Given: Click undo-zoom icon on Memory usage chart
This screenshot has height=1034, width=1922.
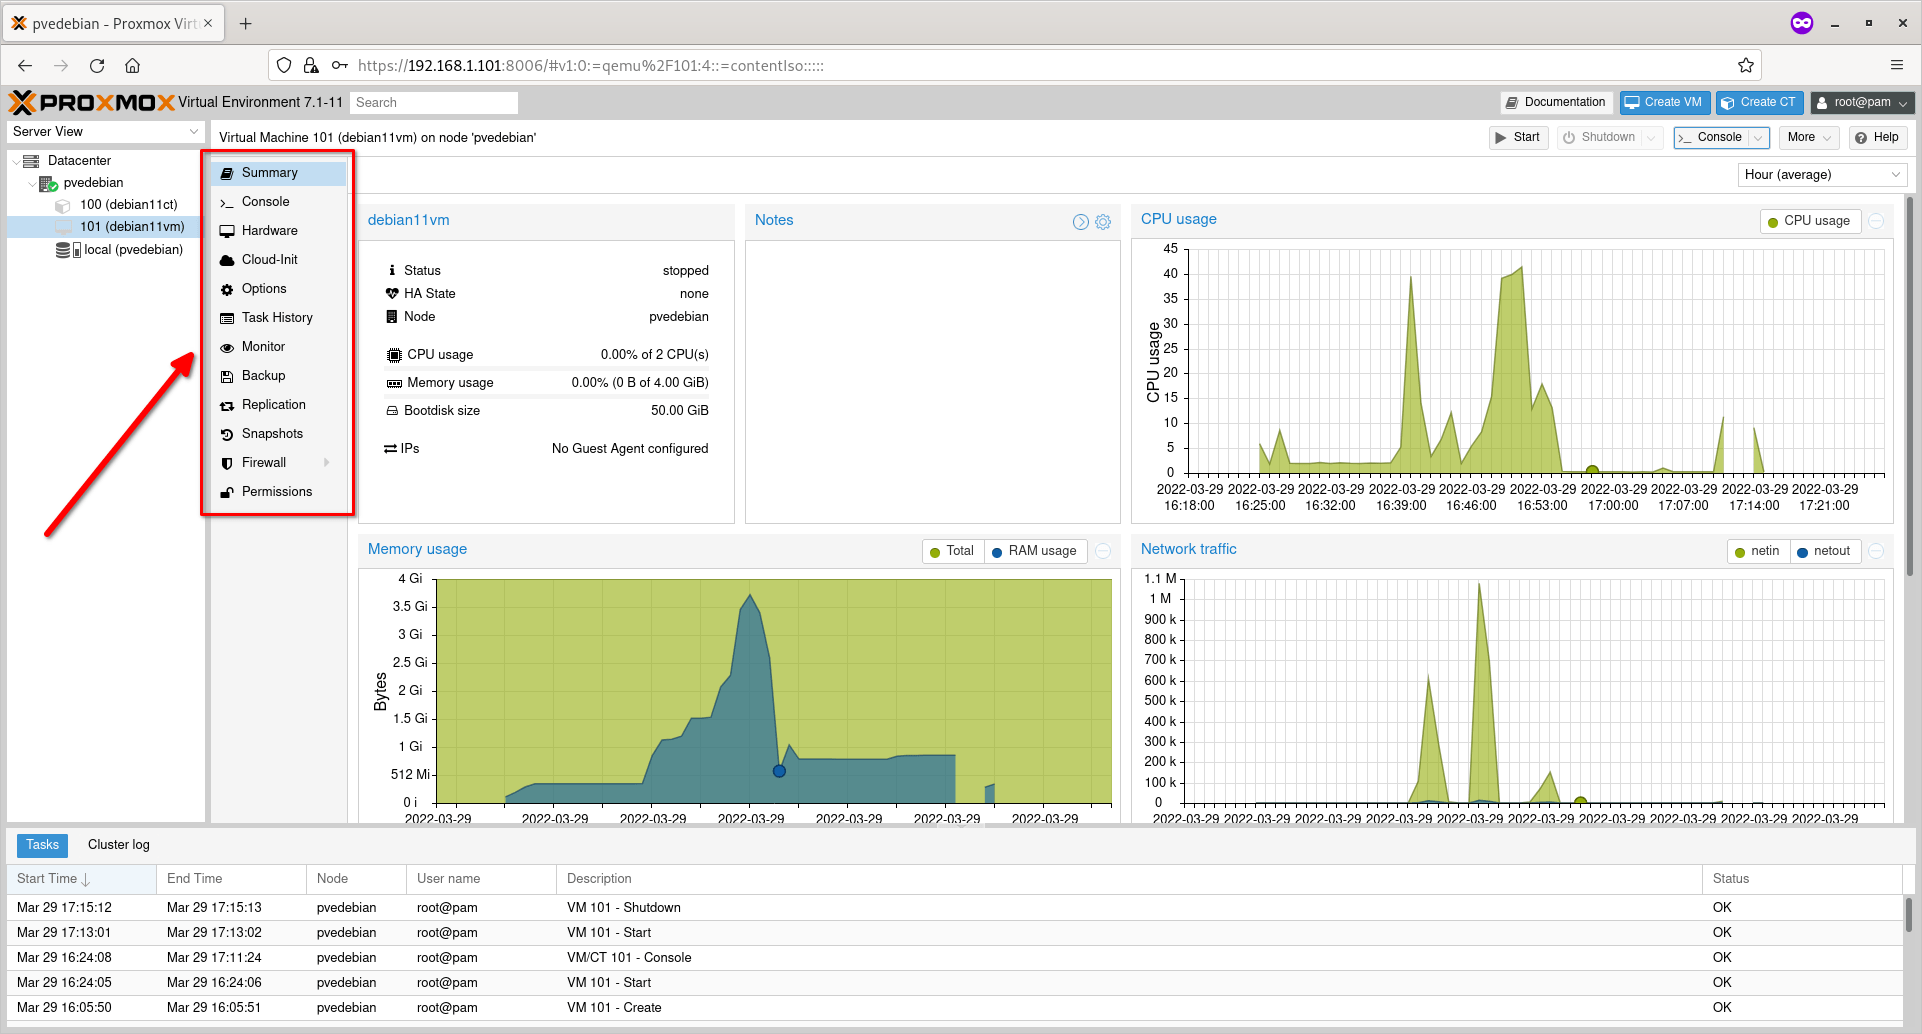Looking at the screenshot, I should tap(1103, 551).
